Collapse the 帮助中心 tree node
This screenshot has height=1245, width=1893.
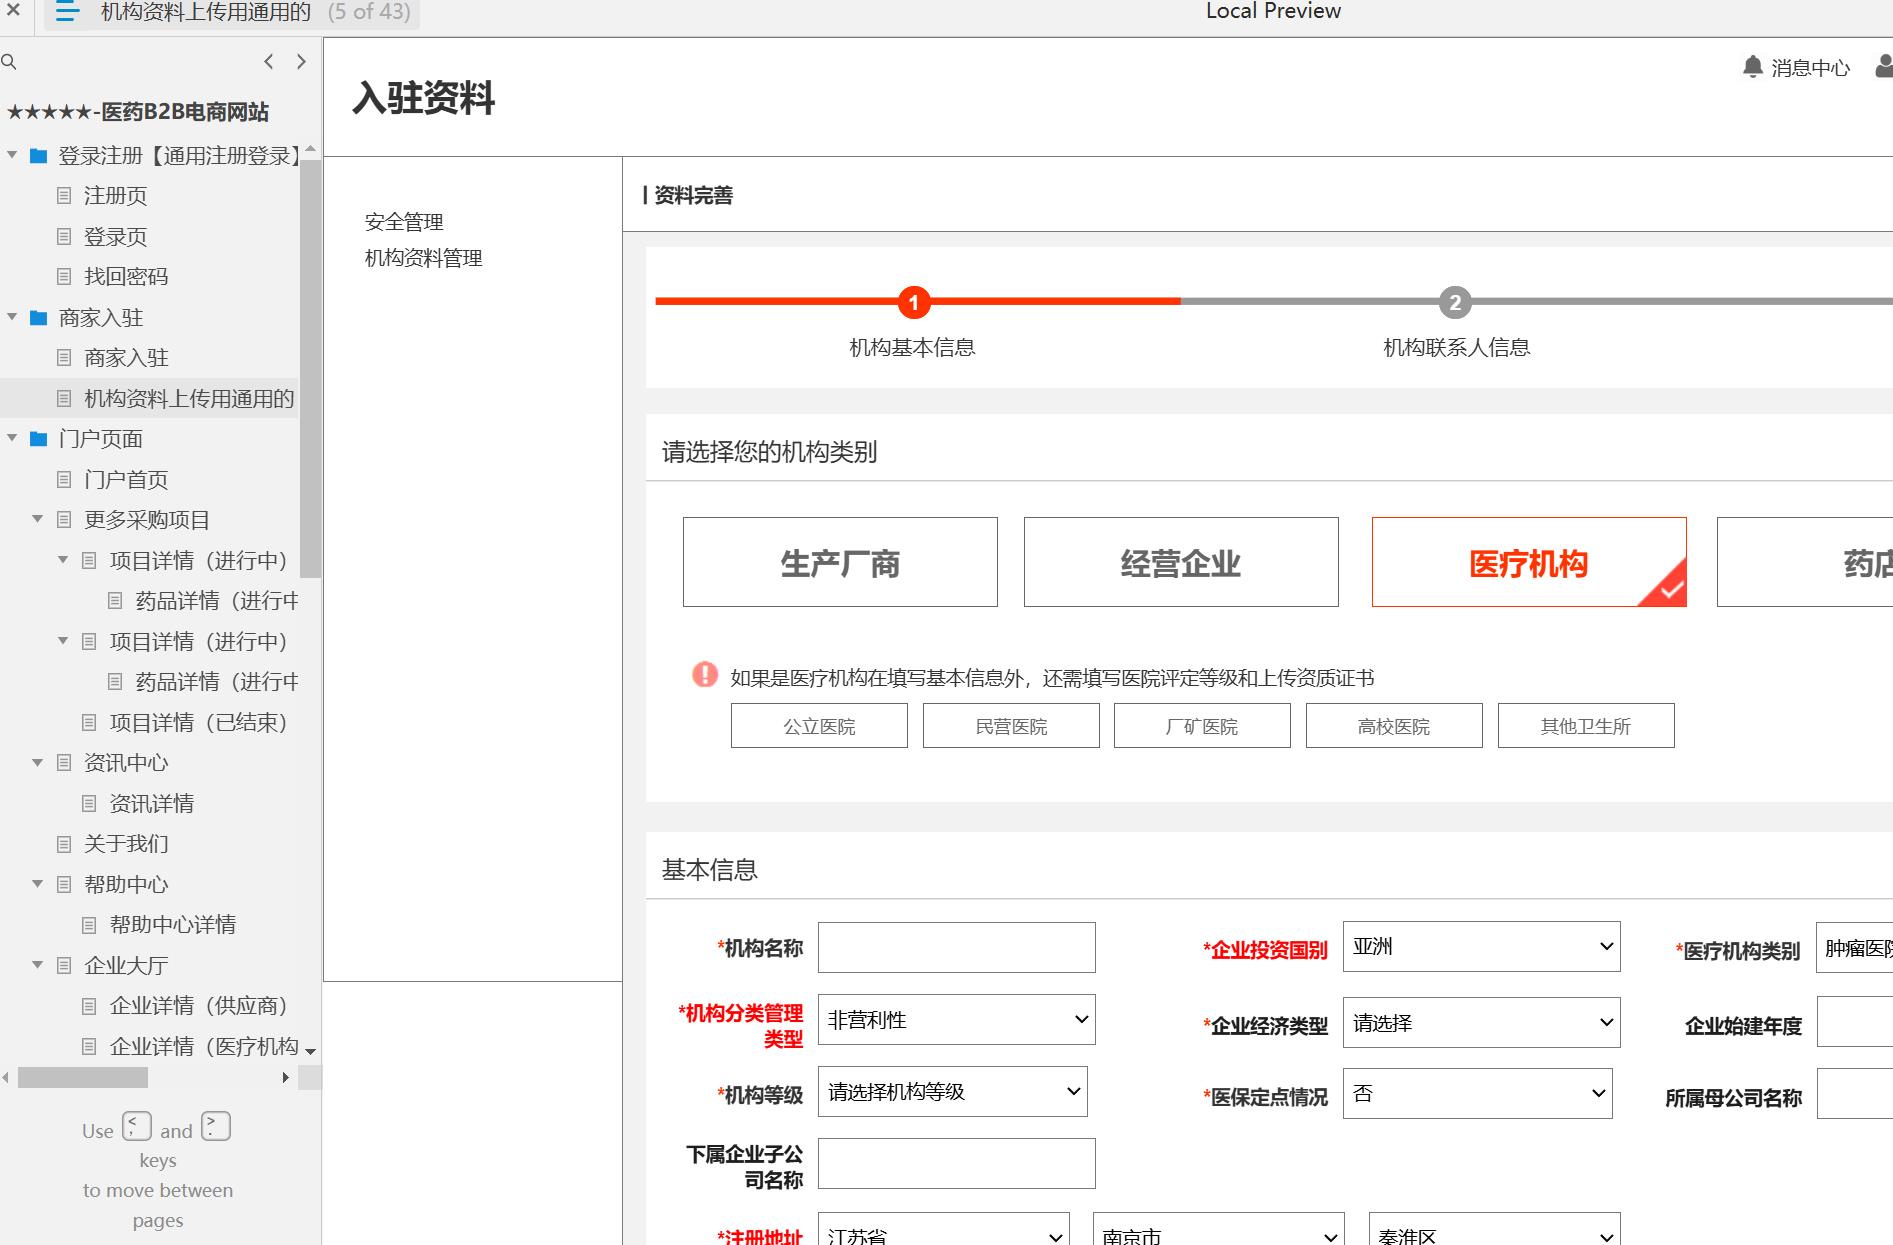[x=37, y=884]
